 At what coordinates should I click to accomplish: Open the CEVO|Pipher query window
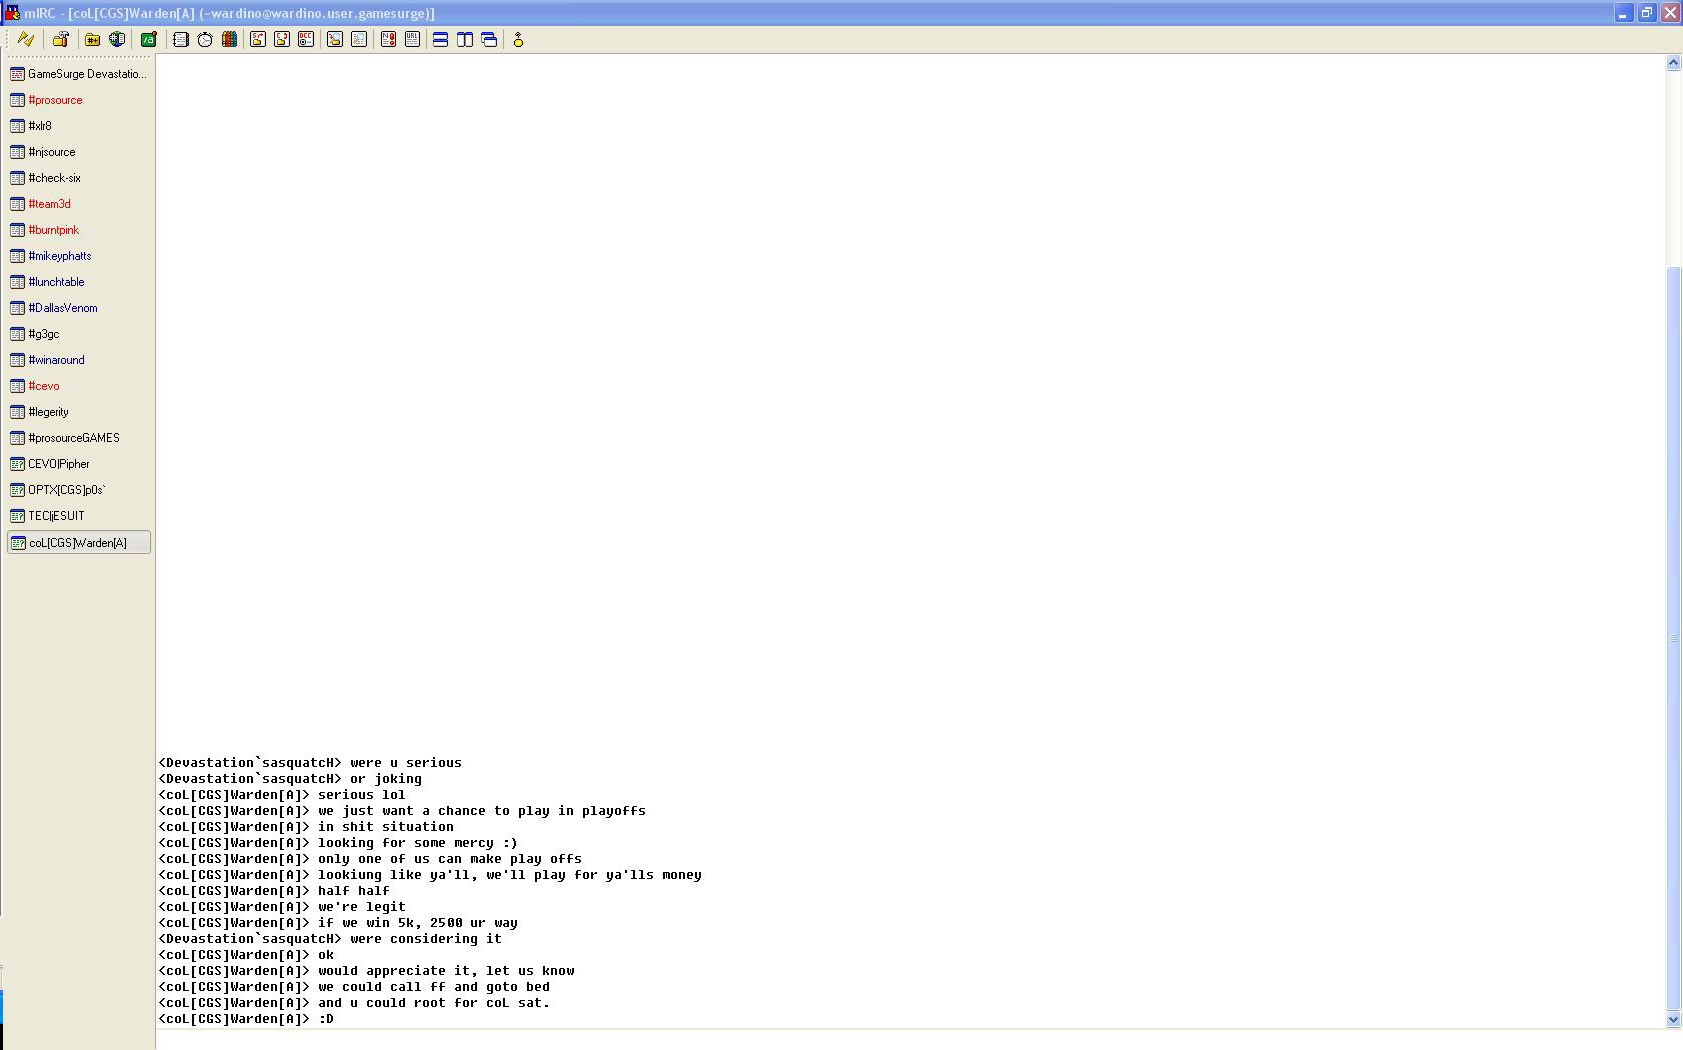click(x=58, y=464)
